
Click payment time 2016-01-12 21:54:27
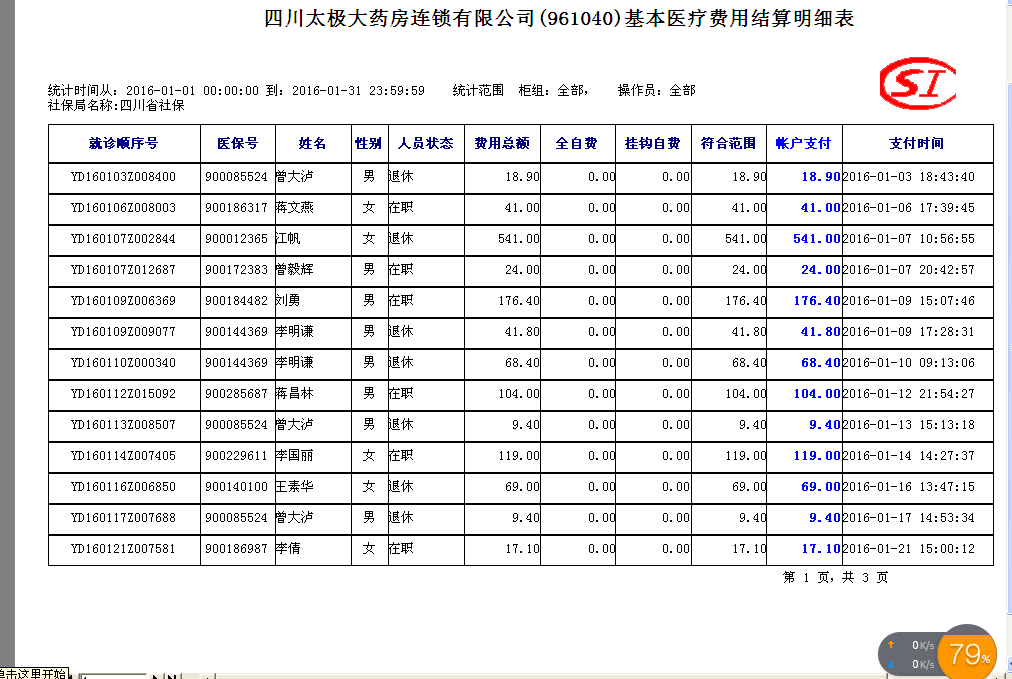point(909,394)
